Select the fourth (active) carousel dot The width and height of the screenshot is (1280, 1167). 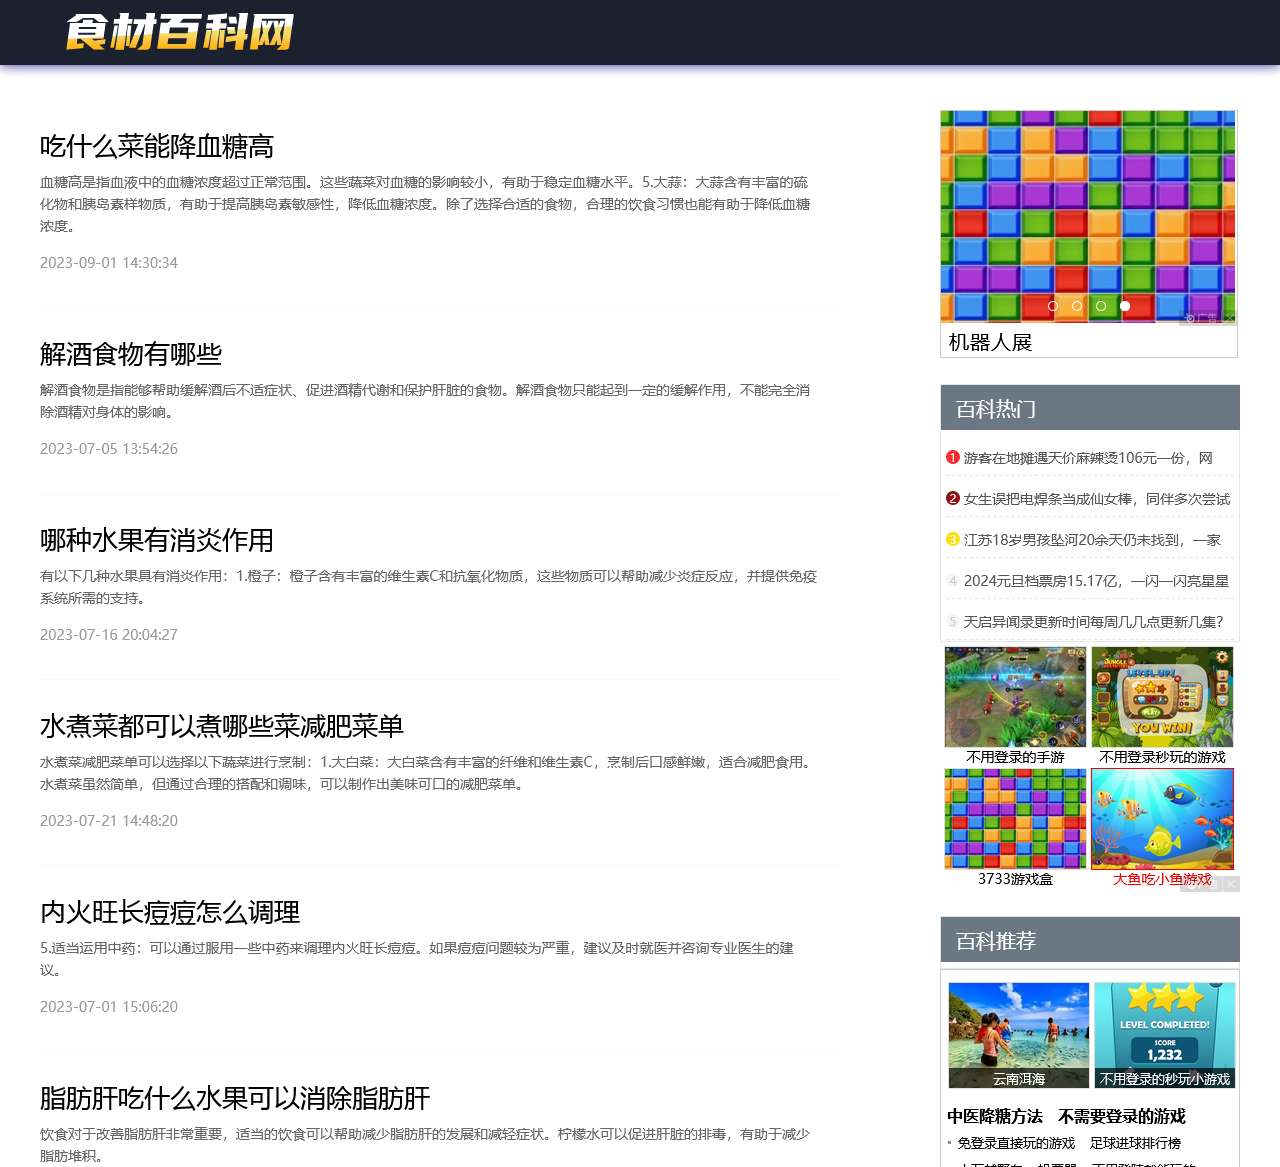tap(1125, 306)
